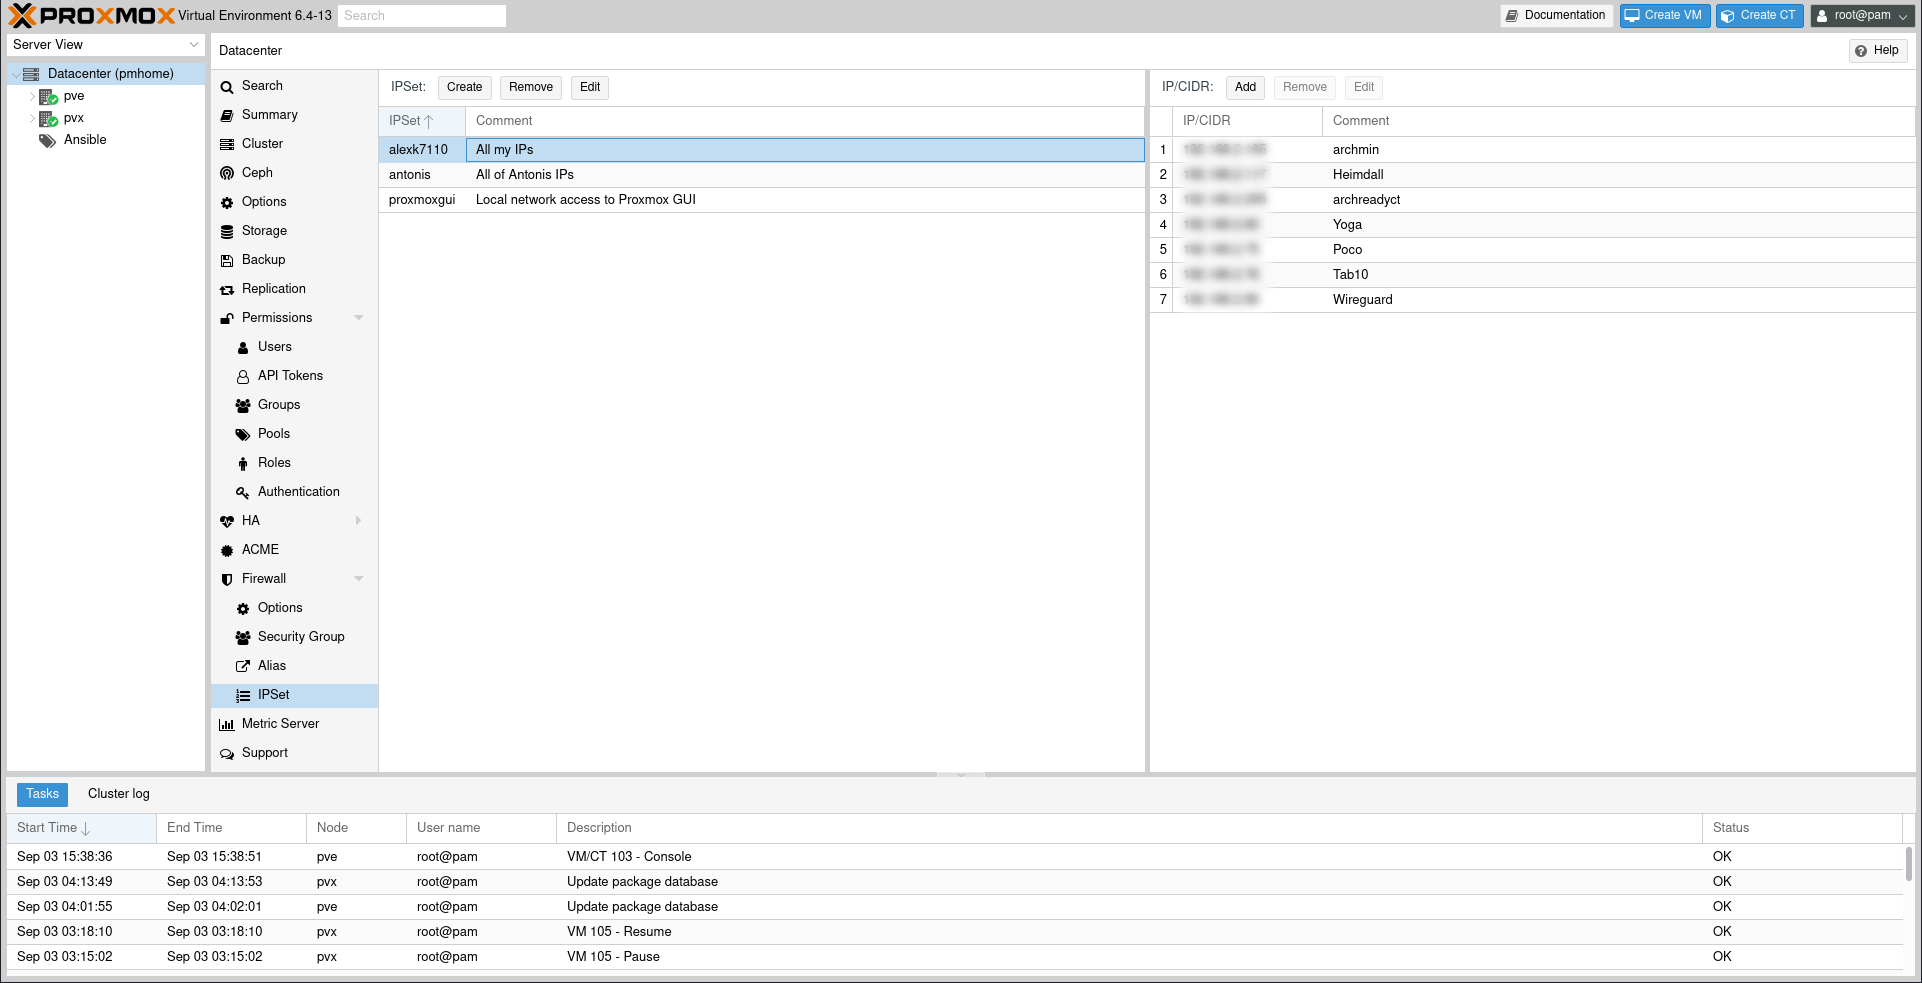Viewport: 1922px width, 983px height.
Task: Open the root@pam user menu
Action: point(1861,15)
